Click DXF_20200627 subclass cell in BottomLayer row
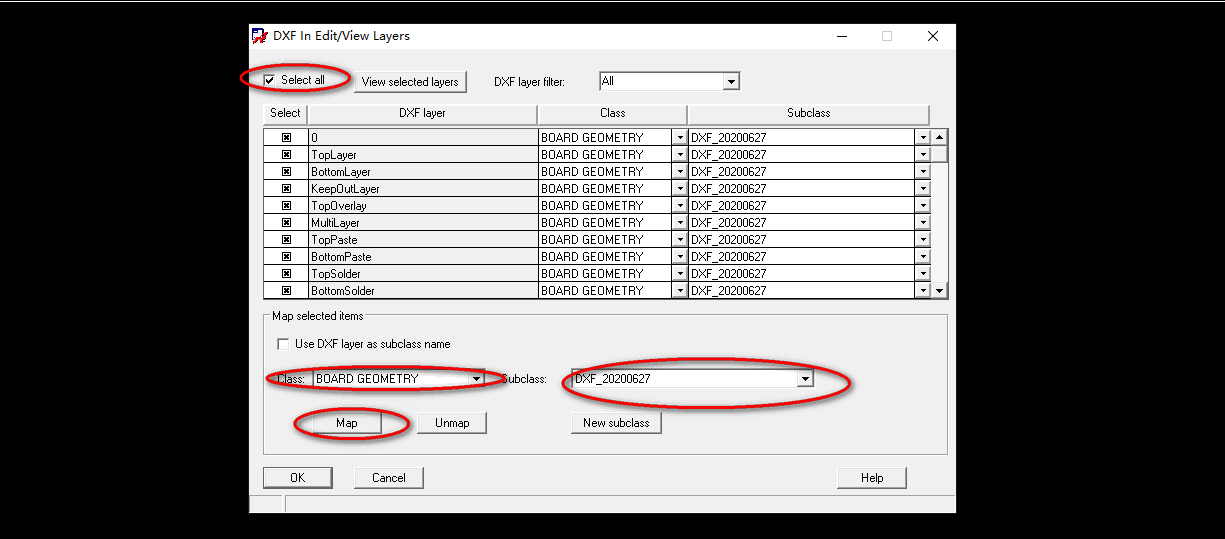The height and width of the screenshot is (539, 1225). [x=801, y=172]
